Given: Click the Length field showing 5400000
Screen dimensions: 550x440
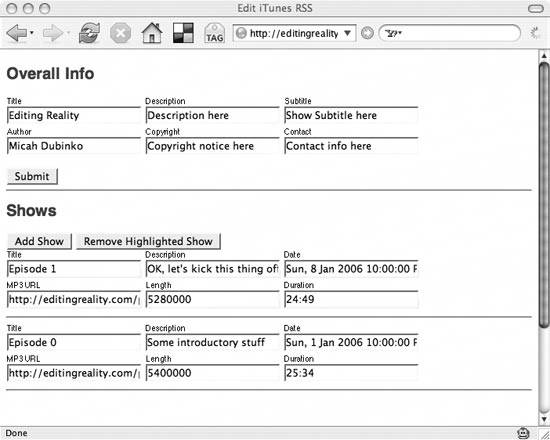Looking at the screenshot, I should [x=212, y=373].
